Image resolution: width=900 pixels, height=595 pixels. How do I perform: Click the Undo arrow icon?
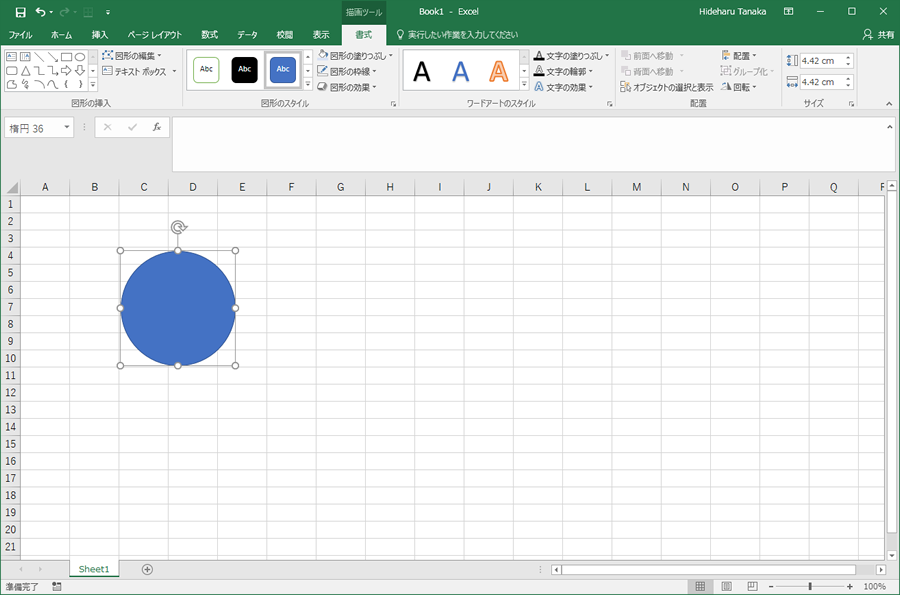pyautogui.click(x=40, y=12)
